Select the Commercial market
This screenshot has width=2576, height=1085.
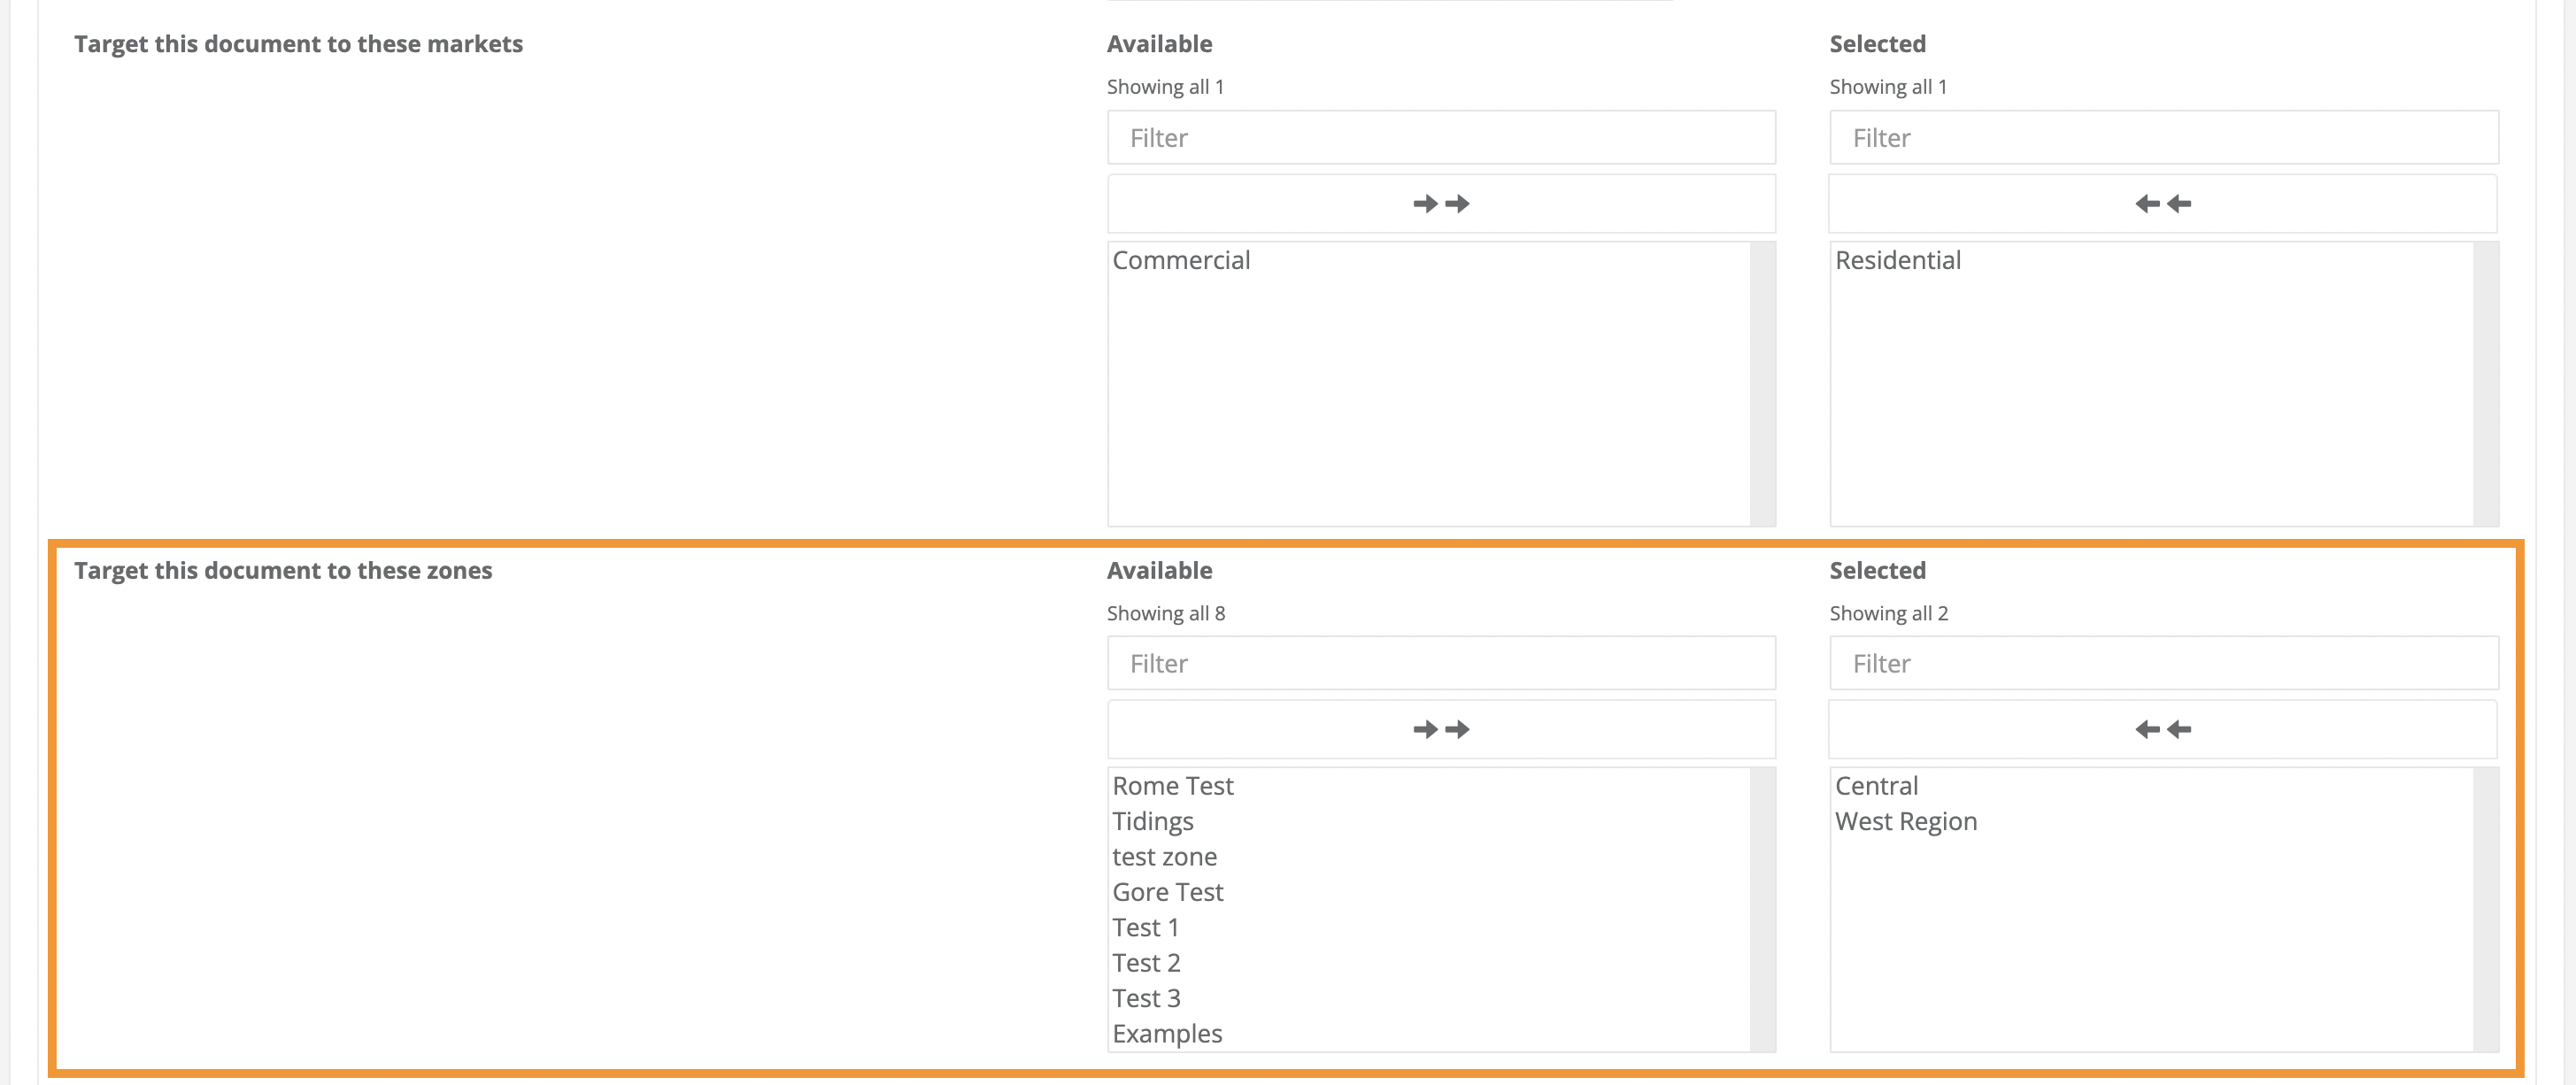[1181, 259]
